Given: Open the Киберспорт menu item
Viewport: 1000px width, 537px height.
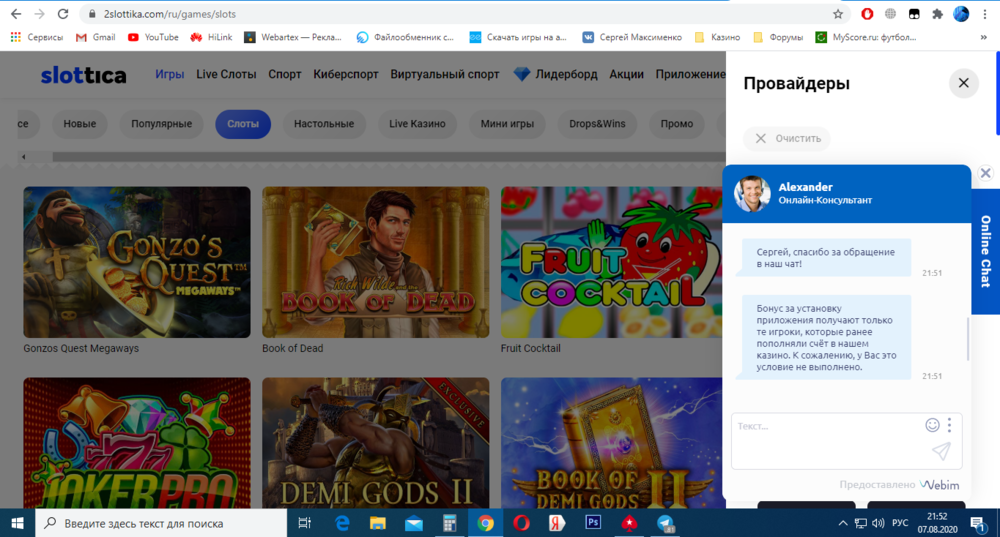Looking at the screenshot, I should tap(346, 74).
